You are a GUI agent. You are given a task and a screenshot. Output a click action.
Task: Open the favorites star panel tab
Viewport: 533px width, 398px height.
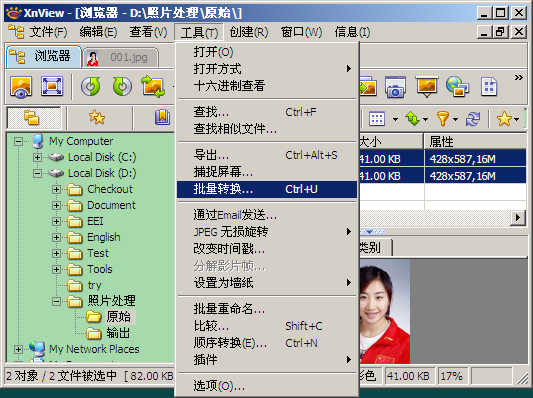click(97, 117)
